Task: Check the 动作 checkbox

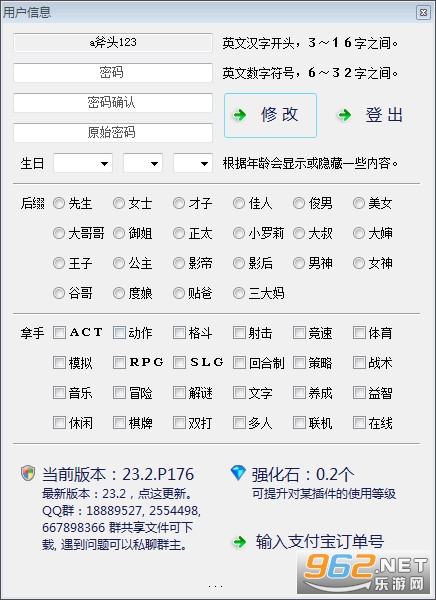Action: click(x=119, y=333)
